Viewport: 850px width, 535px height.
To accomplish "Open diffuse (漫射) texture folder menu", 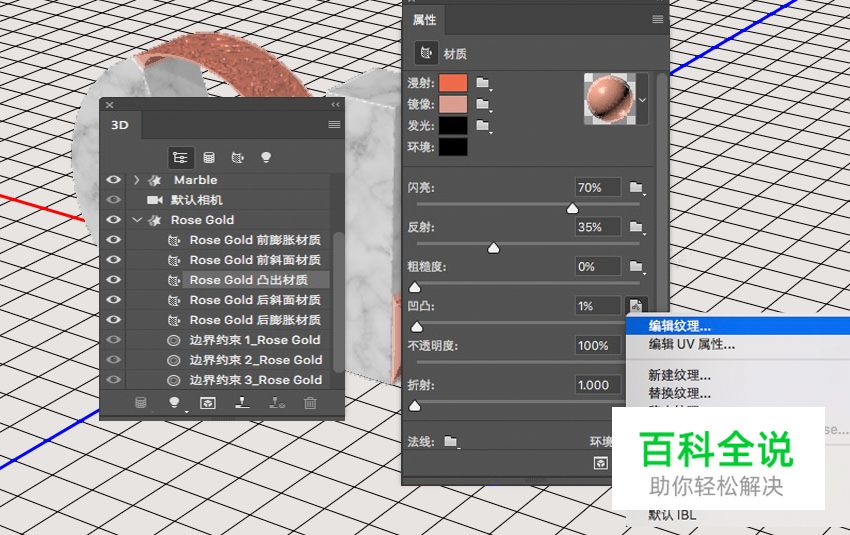I will tap(483, 83).
